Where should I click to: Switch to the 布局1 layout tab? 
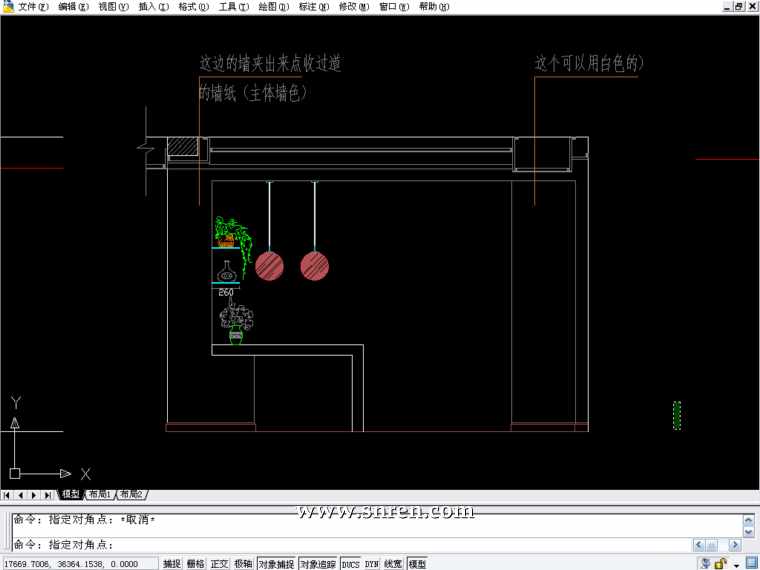[100, 494]
